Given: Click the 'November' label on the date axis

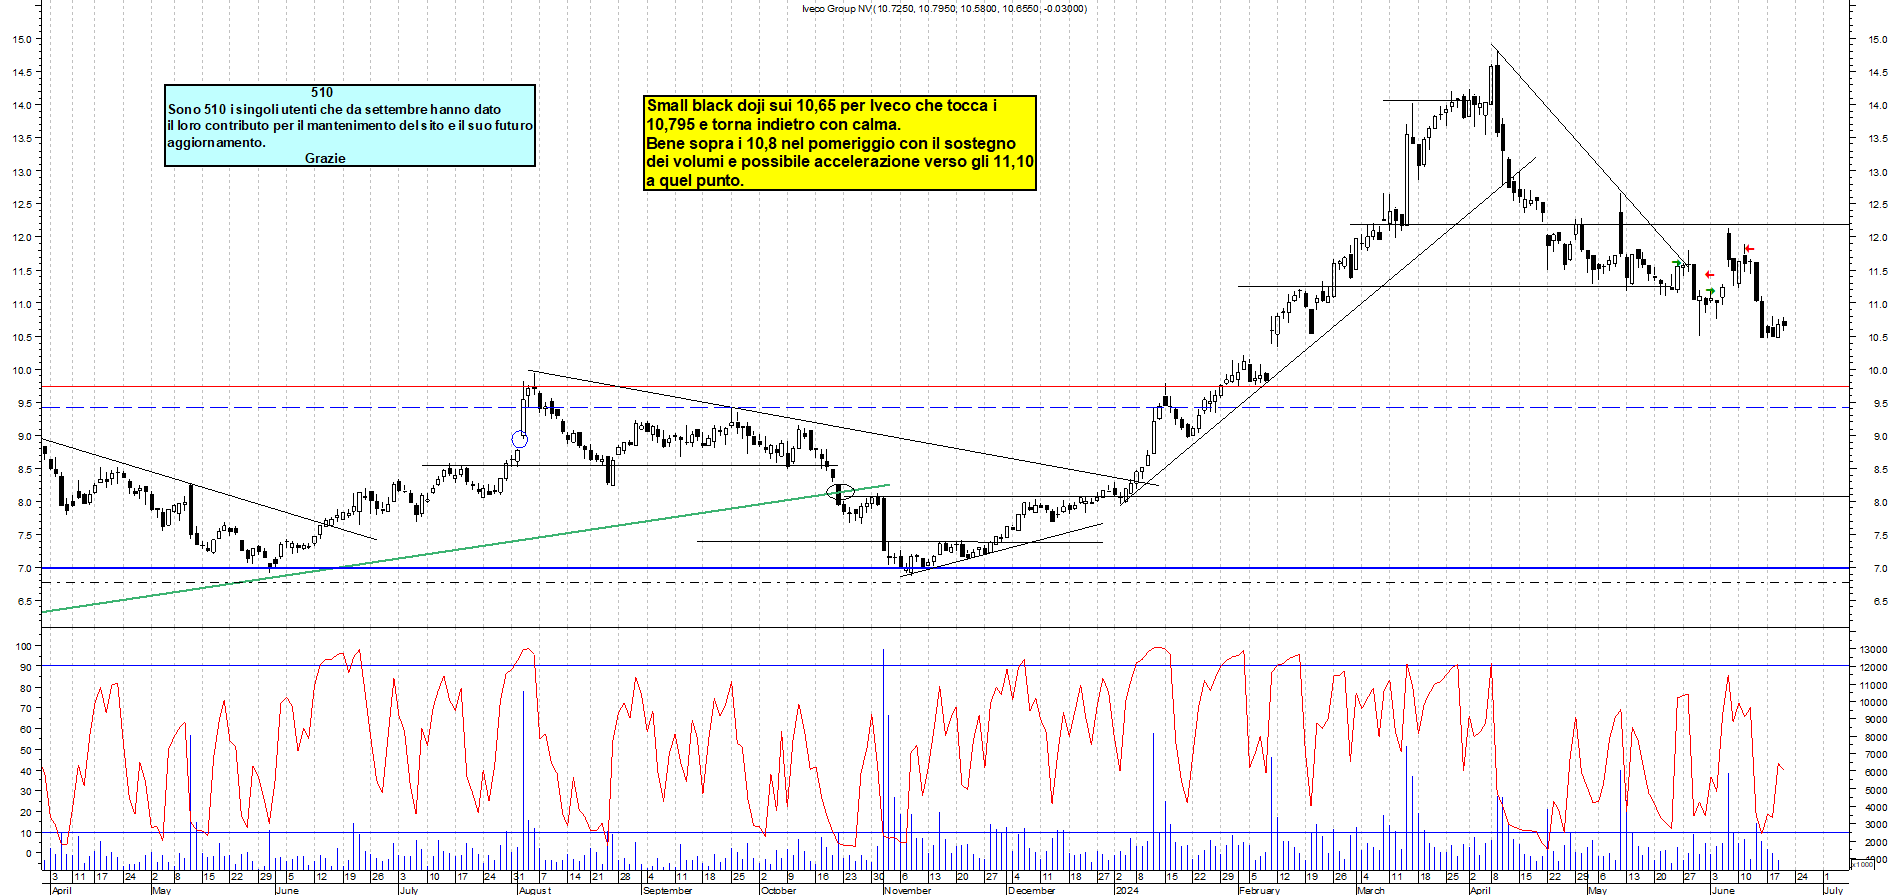Looking at the screenshot, I should pos(908,890).
